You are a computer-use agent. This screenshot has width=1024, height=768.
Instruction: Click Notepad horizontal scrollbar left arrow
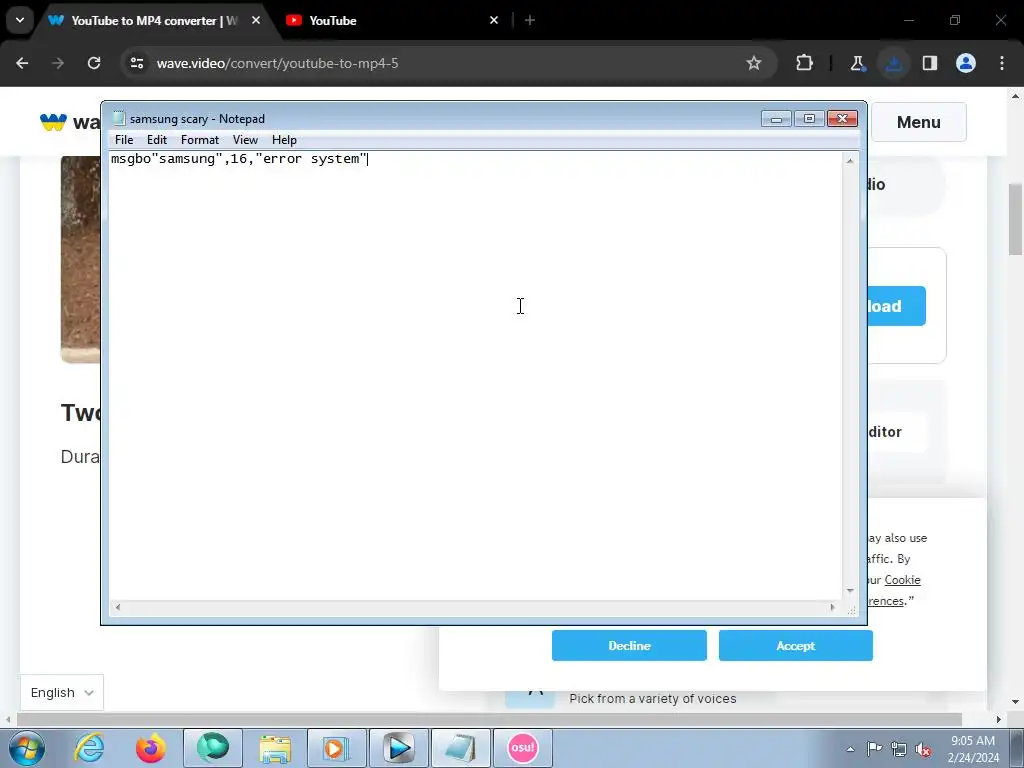pos(118,607)
